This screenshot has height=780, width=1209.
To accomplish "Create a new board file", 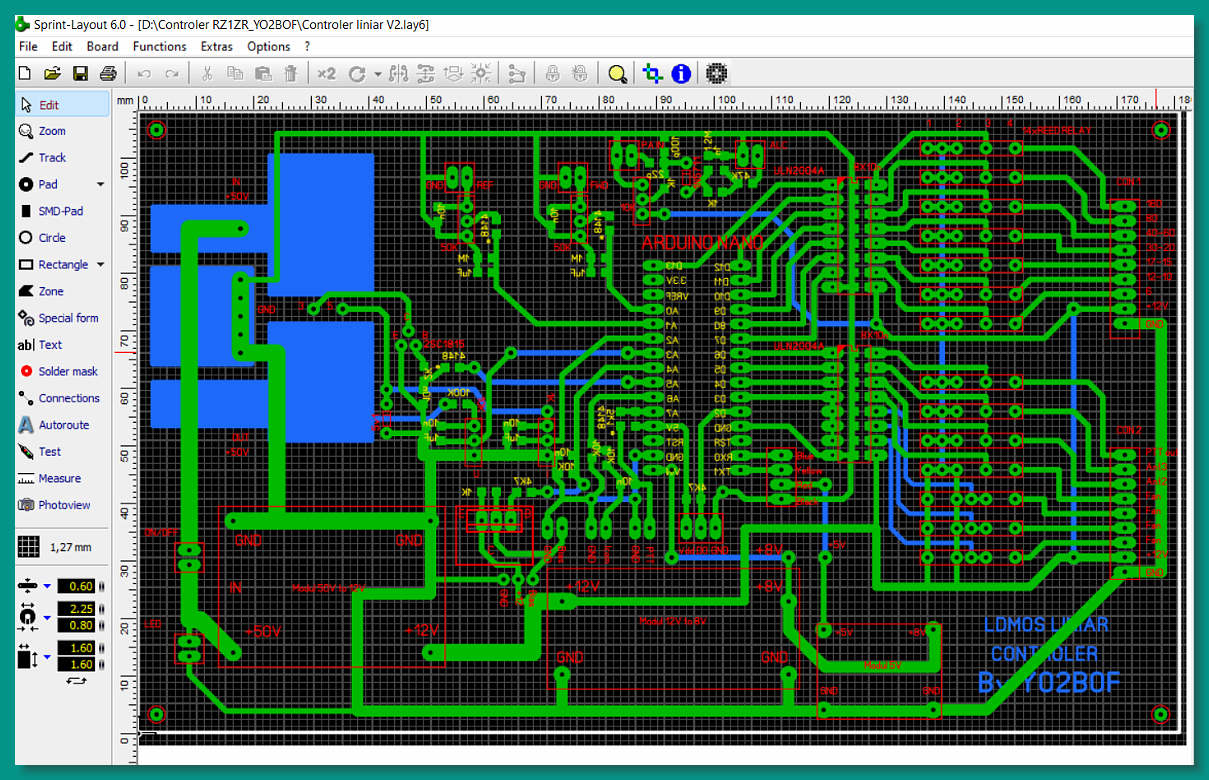I will 25,73.
